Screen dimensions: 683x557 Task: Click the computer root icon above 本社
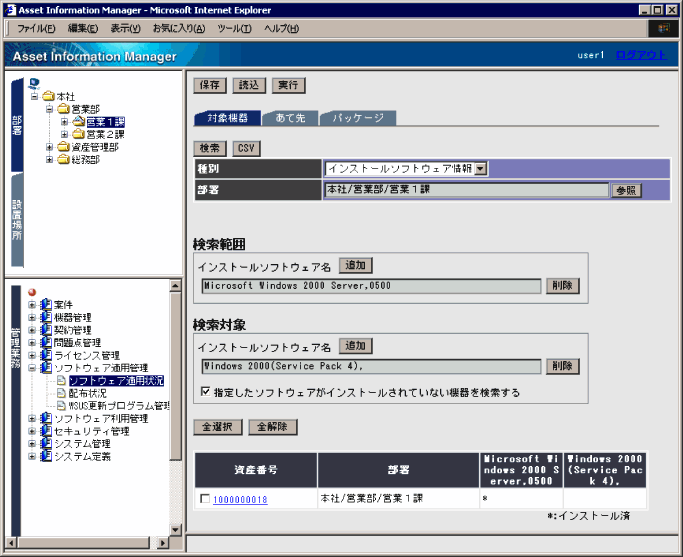[34, 83]
